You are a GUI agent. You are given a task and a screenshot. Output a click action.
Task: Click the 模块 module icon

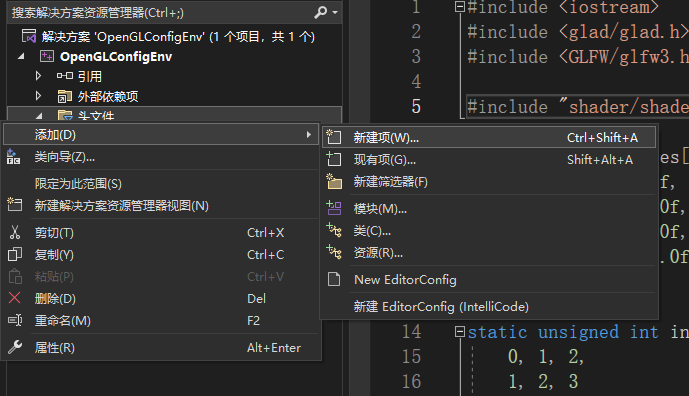[334, 208]
